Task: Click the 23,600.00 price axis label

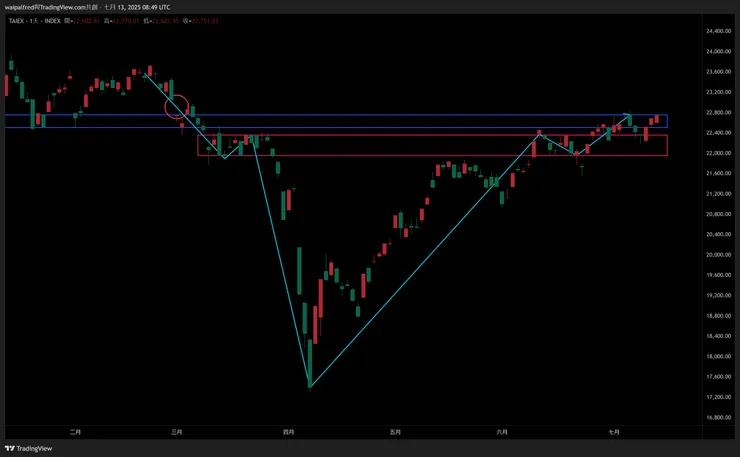Action: [718, 71]
